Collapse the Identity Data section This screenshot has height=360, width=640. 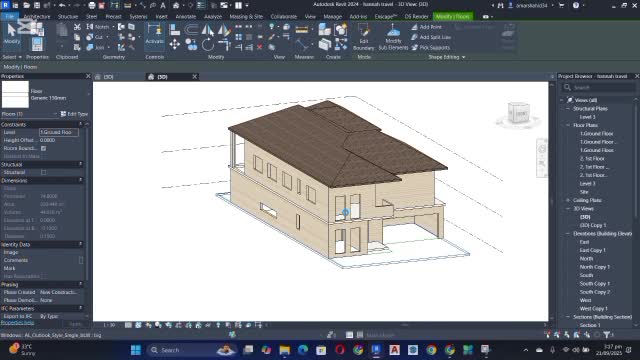pyautogui.click(x=80, y=244)
